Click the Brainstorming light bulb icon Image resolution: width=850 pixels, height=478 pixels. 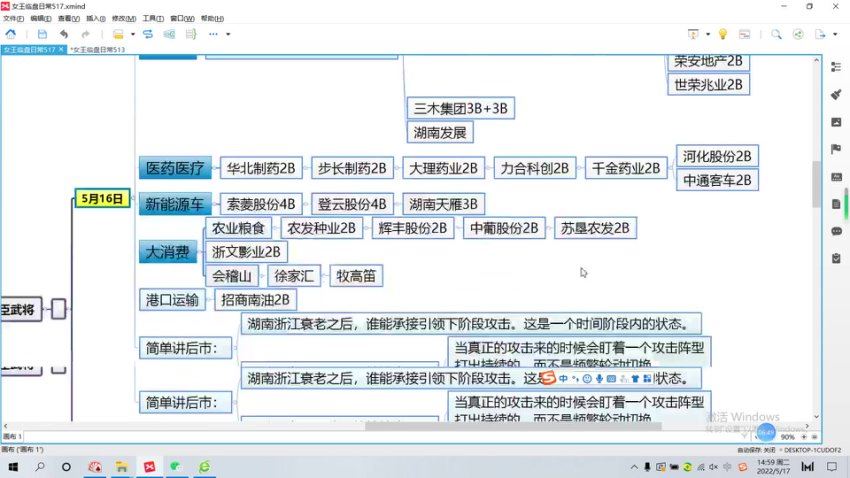723,34
